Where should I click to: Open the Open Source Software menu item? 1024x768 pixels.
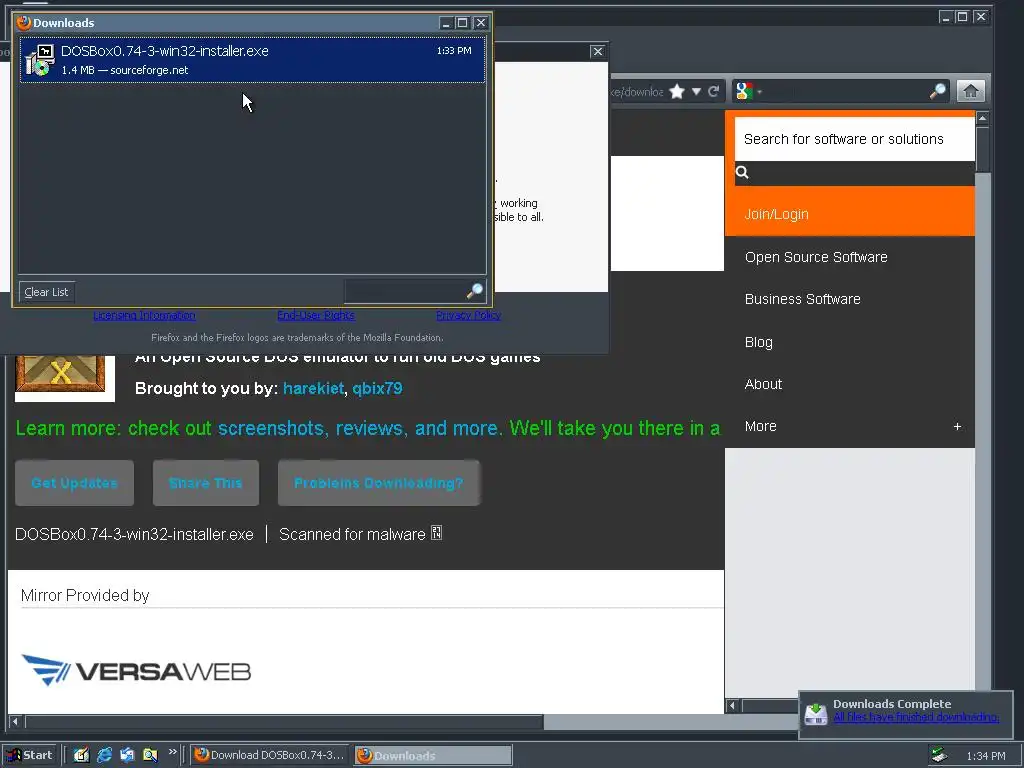(816, 257)
